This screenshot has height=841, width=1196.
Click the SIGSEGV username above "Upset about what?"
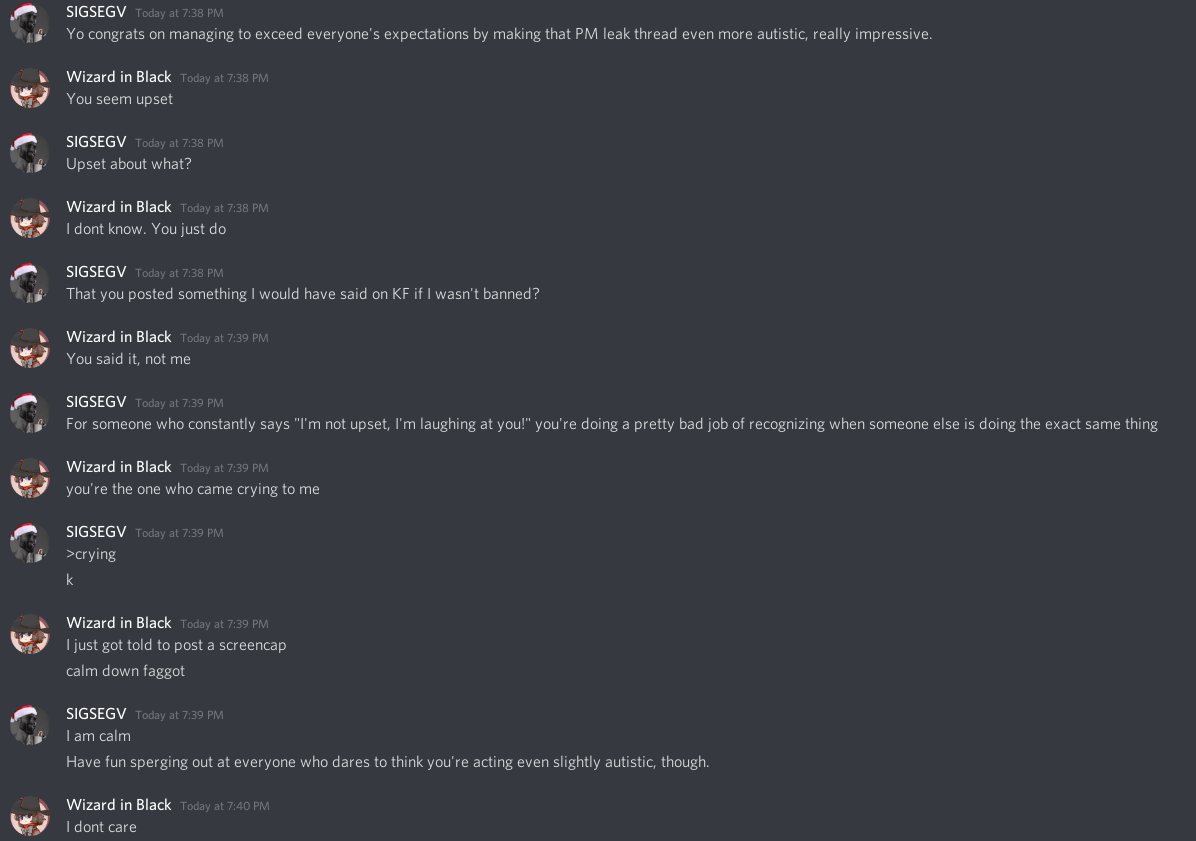[96, 142]
